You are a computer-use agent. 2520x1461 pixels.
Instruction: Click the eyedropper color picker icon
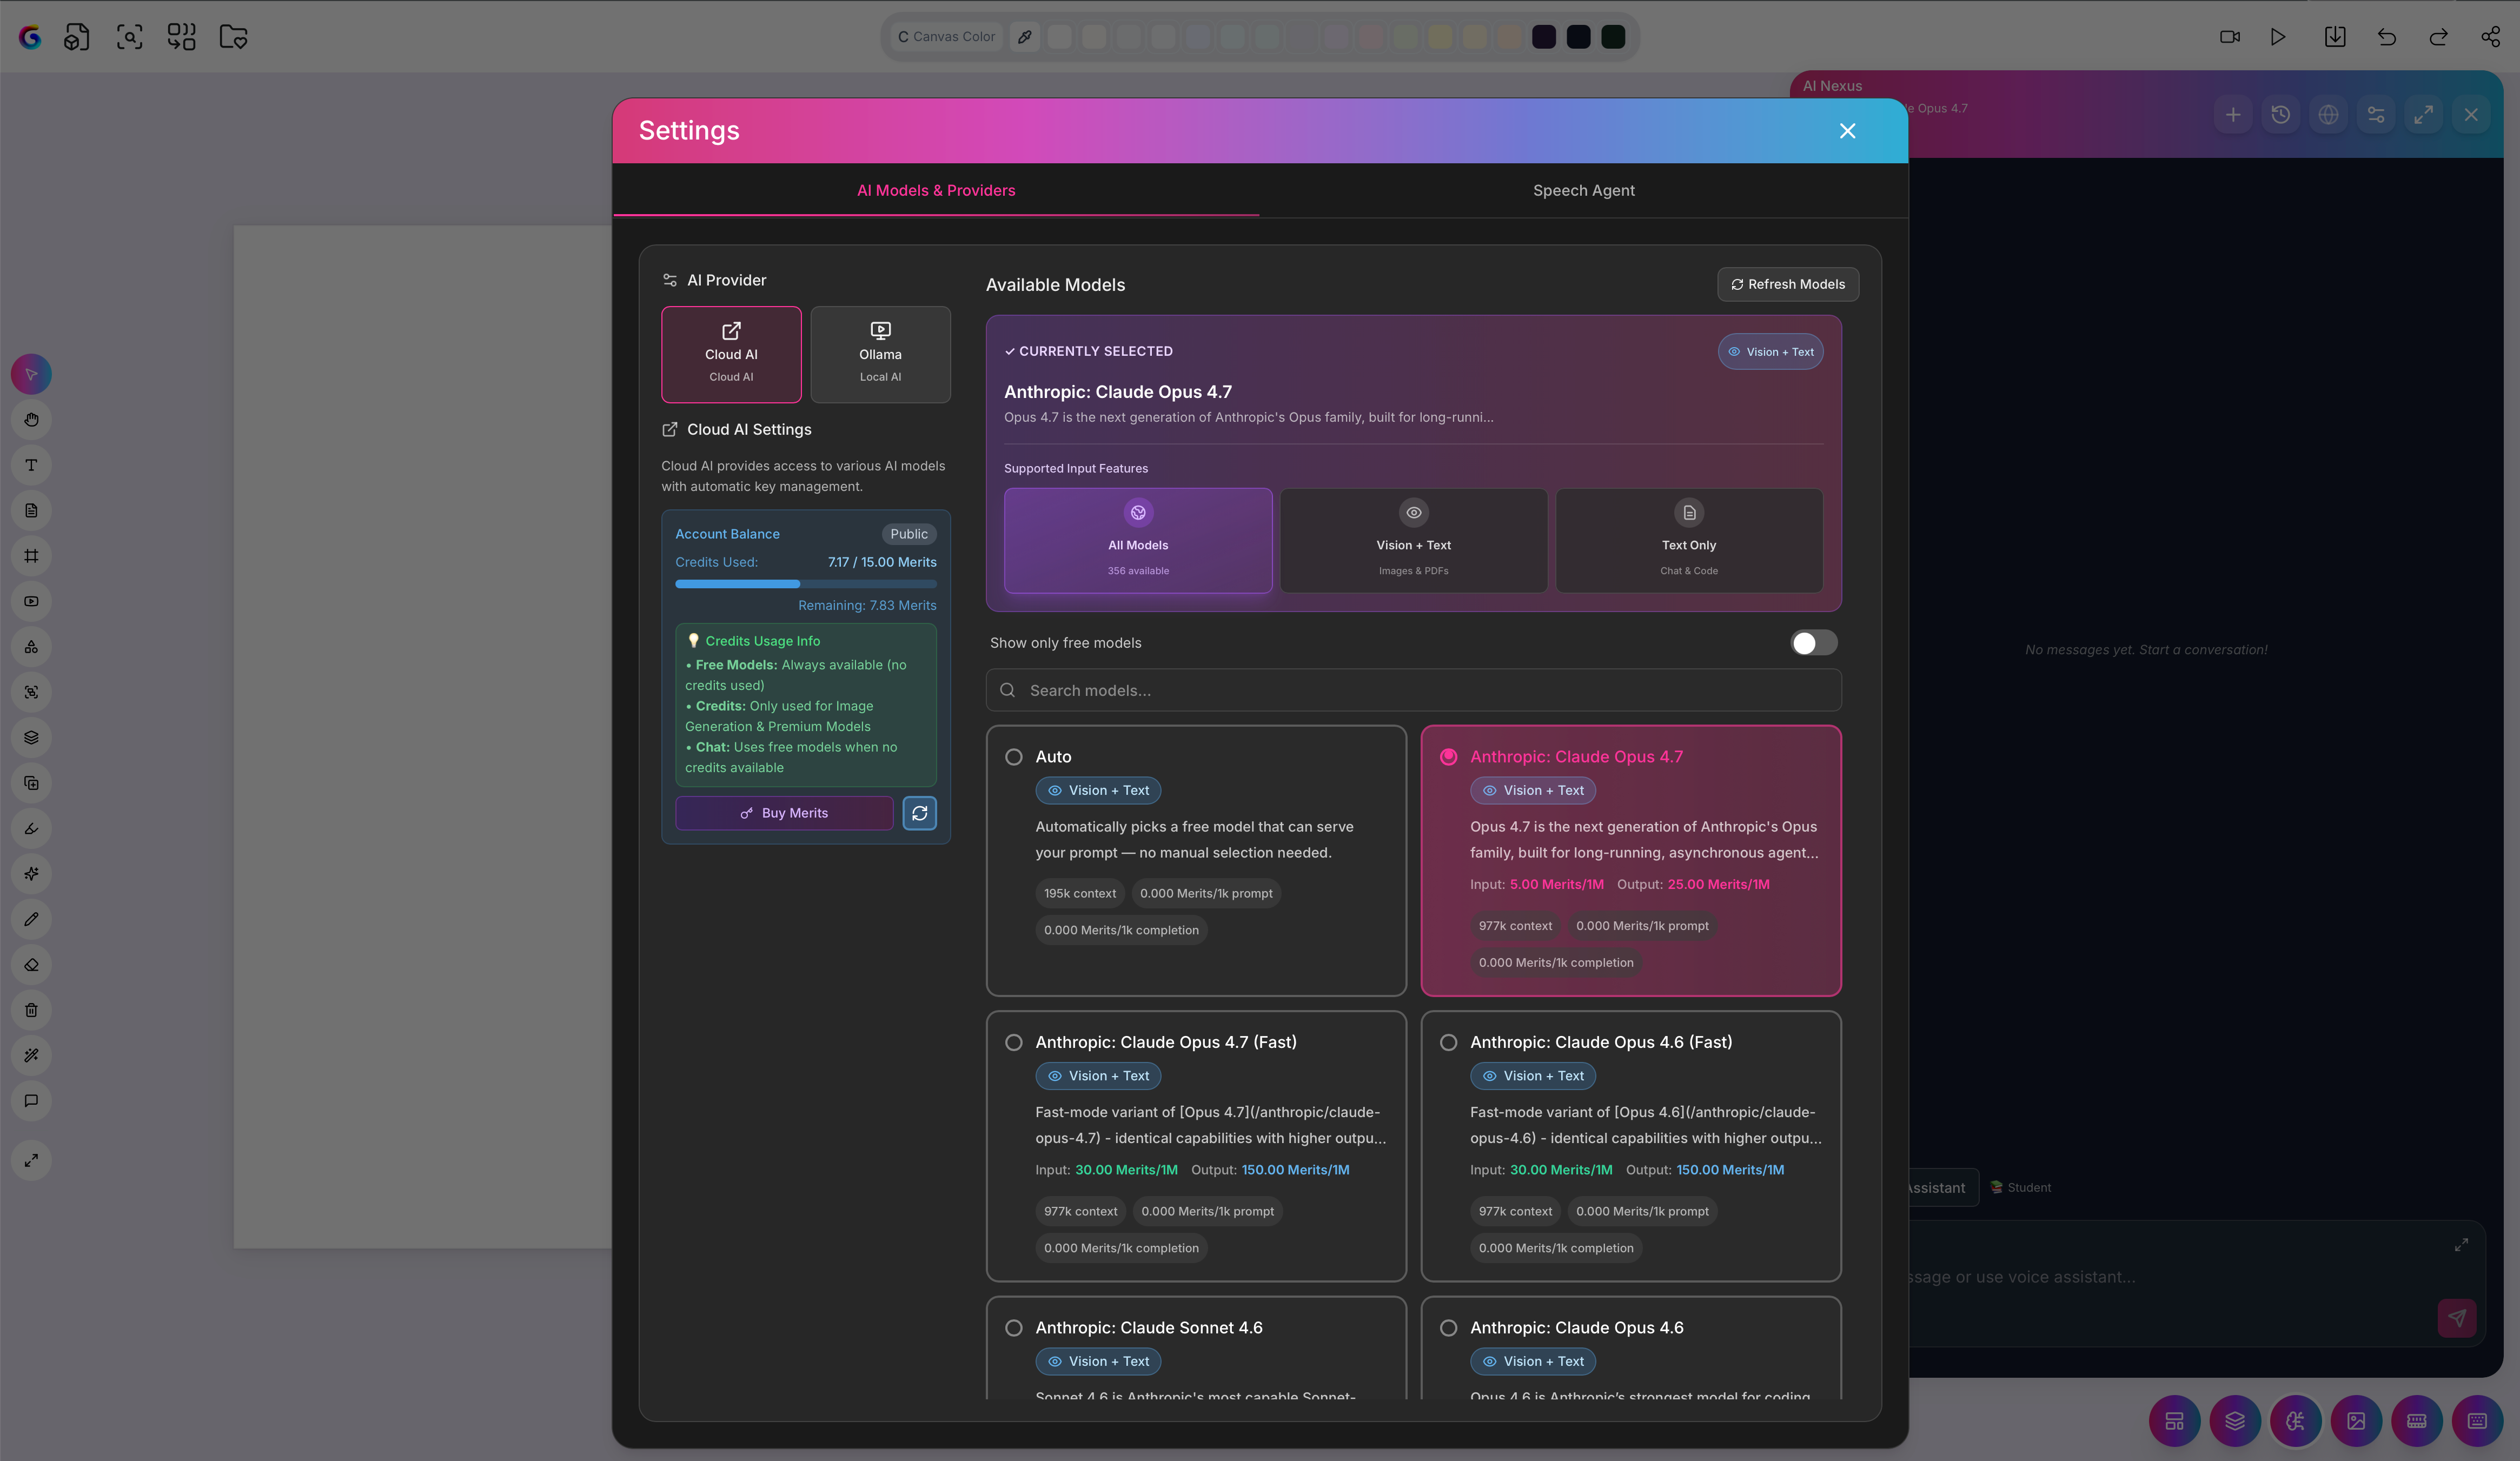coord(1025,37)
